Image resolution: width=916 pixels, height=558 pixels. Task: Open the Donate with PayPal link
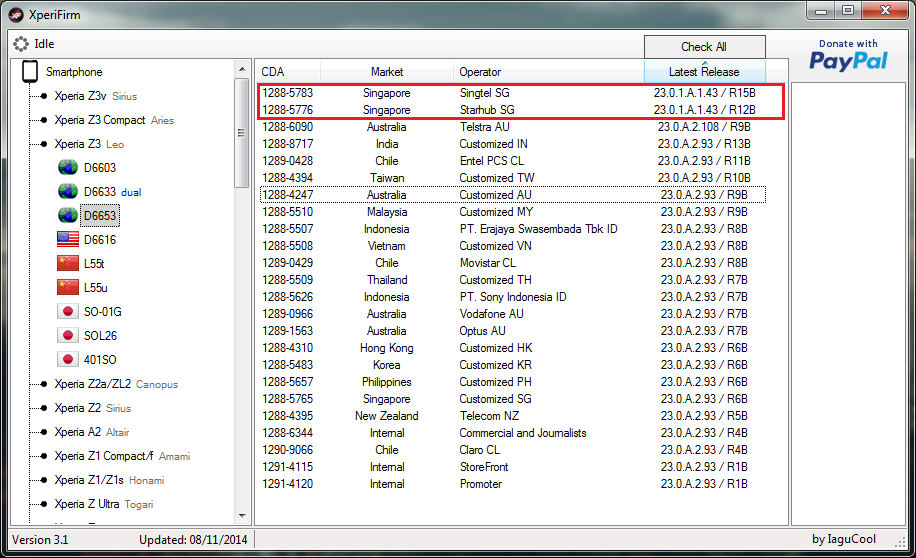coord(848,56)
